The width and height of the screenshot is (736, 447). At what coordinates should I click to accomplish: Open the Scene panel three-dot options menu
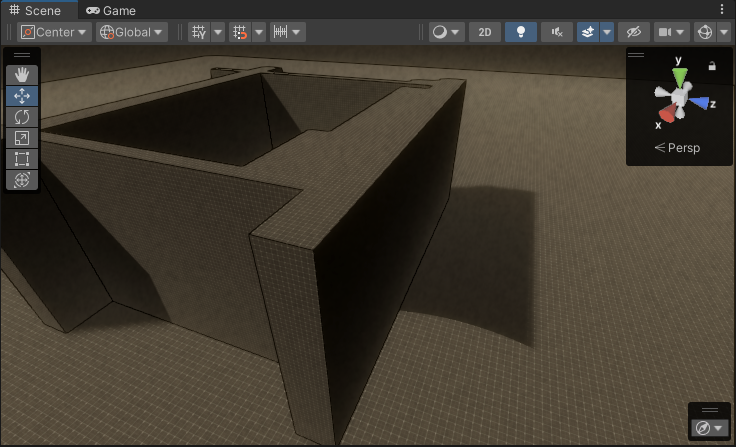(x=722, y=10)
